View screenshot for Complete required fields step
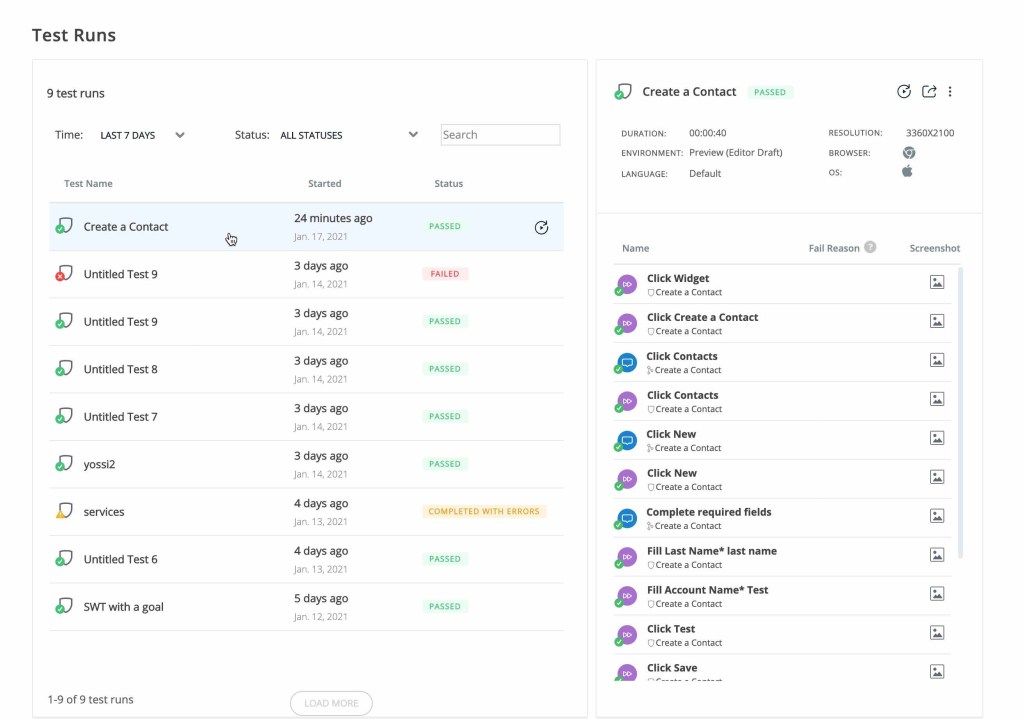 (937, 516)
